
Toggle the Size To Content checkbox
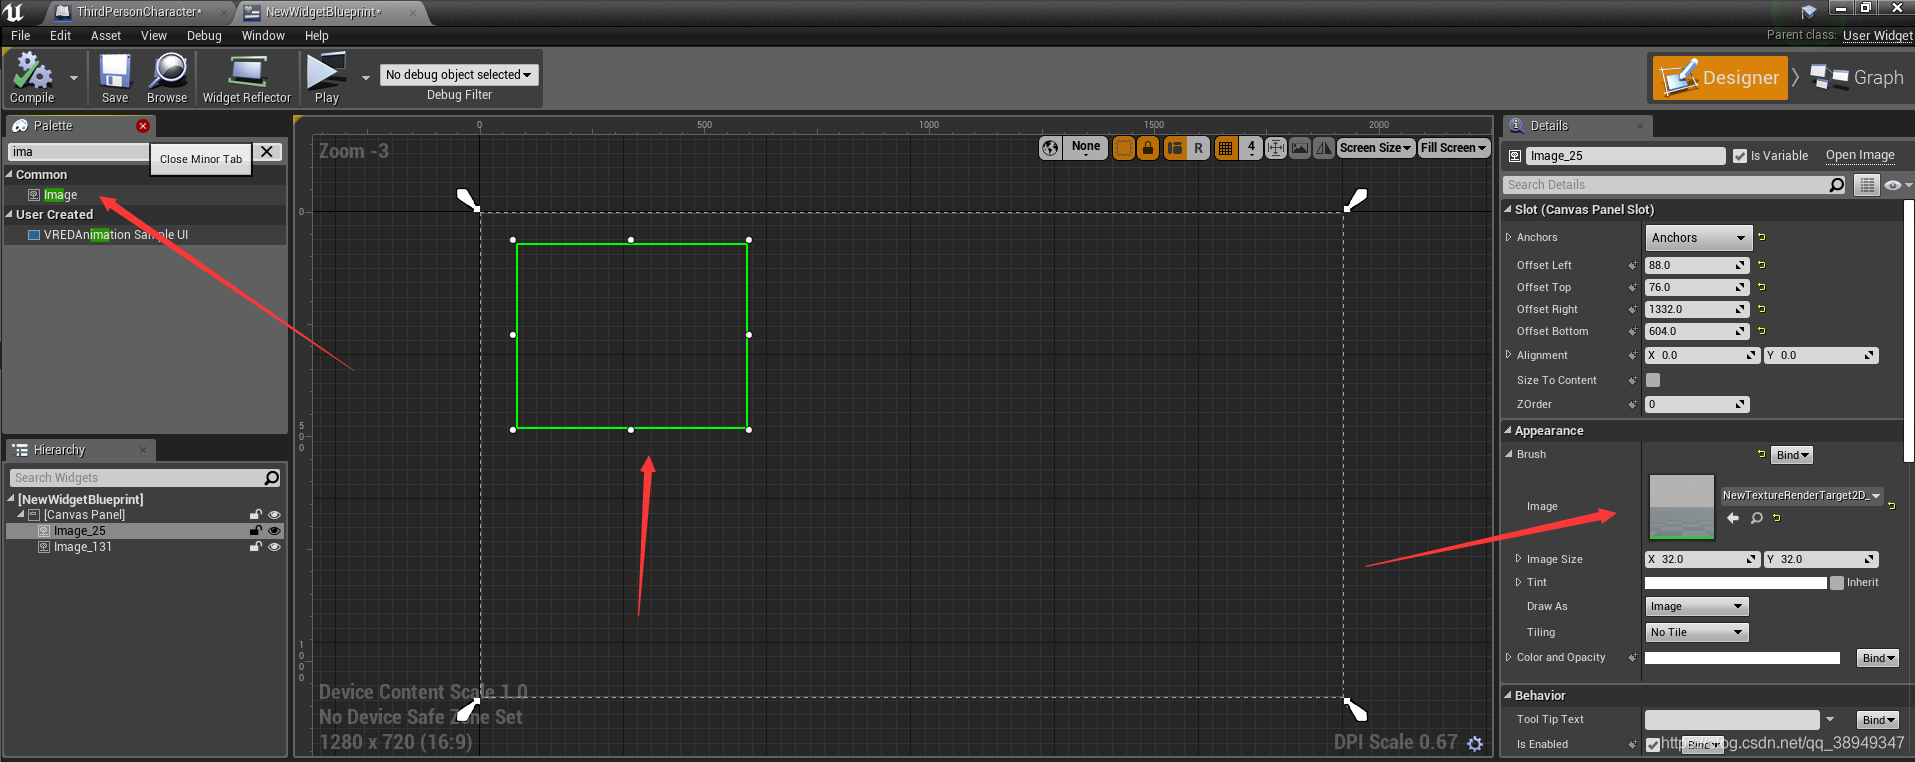[x=1653, y=380]
